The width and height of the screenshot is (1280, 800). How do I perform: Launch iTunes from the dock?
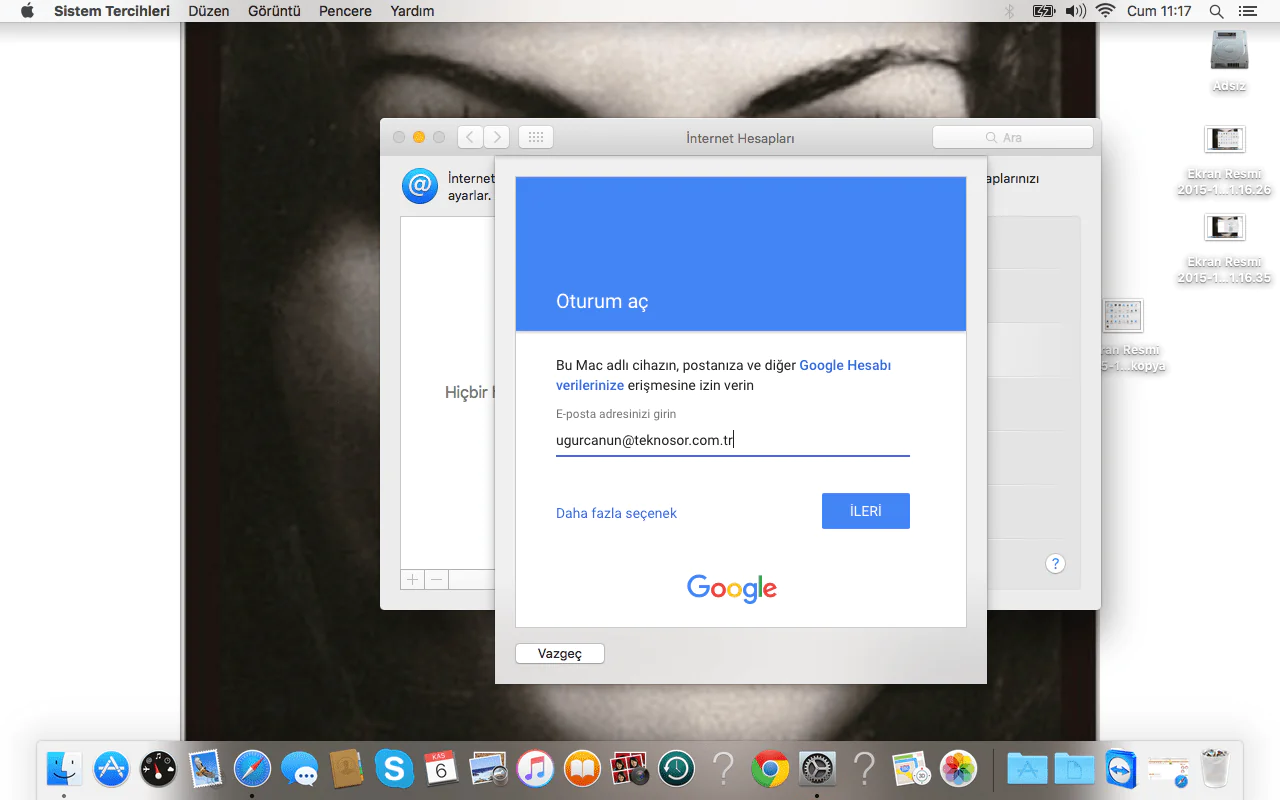[x=535, y=768]
